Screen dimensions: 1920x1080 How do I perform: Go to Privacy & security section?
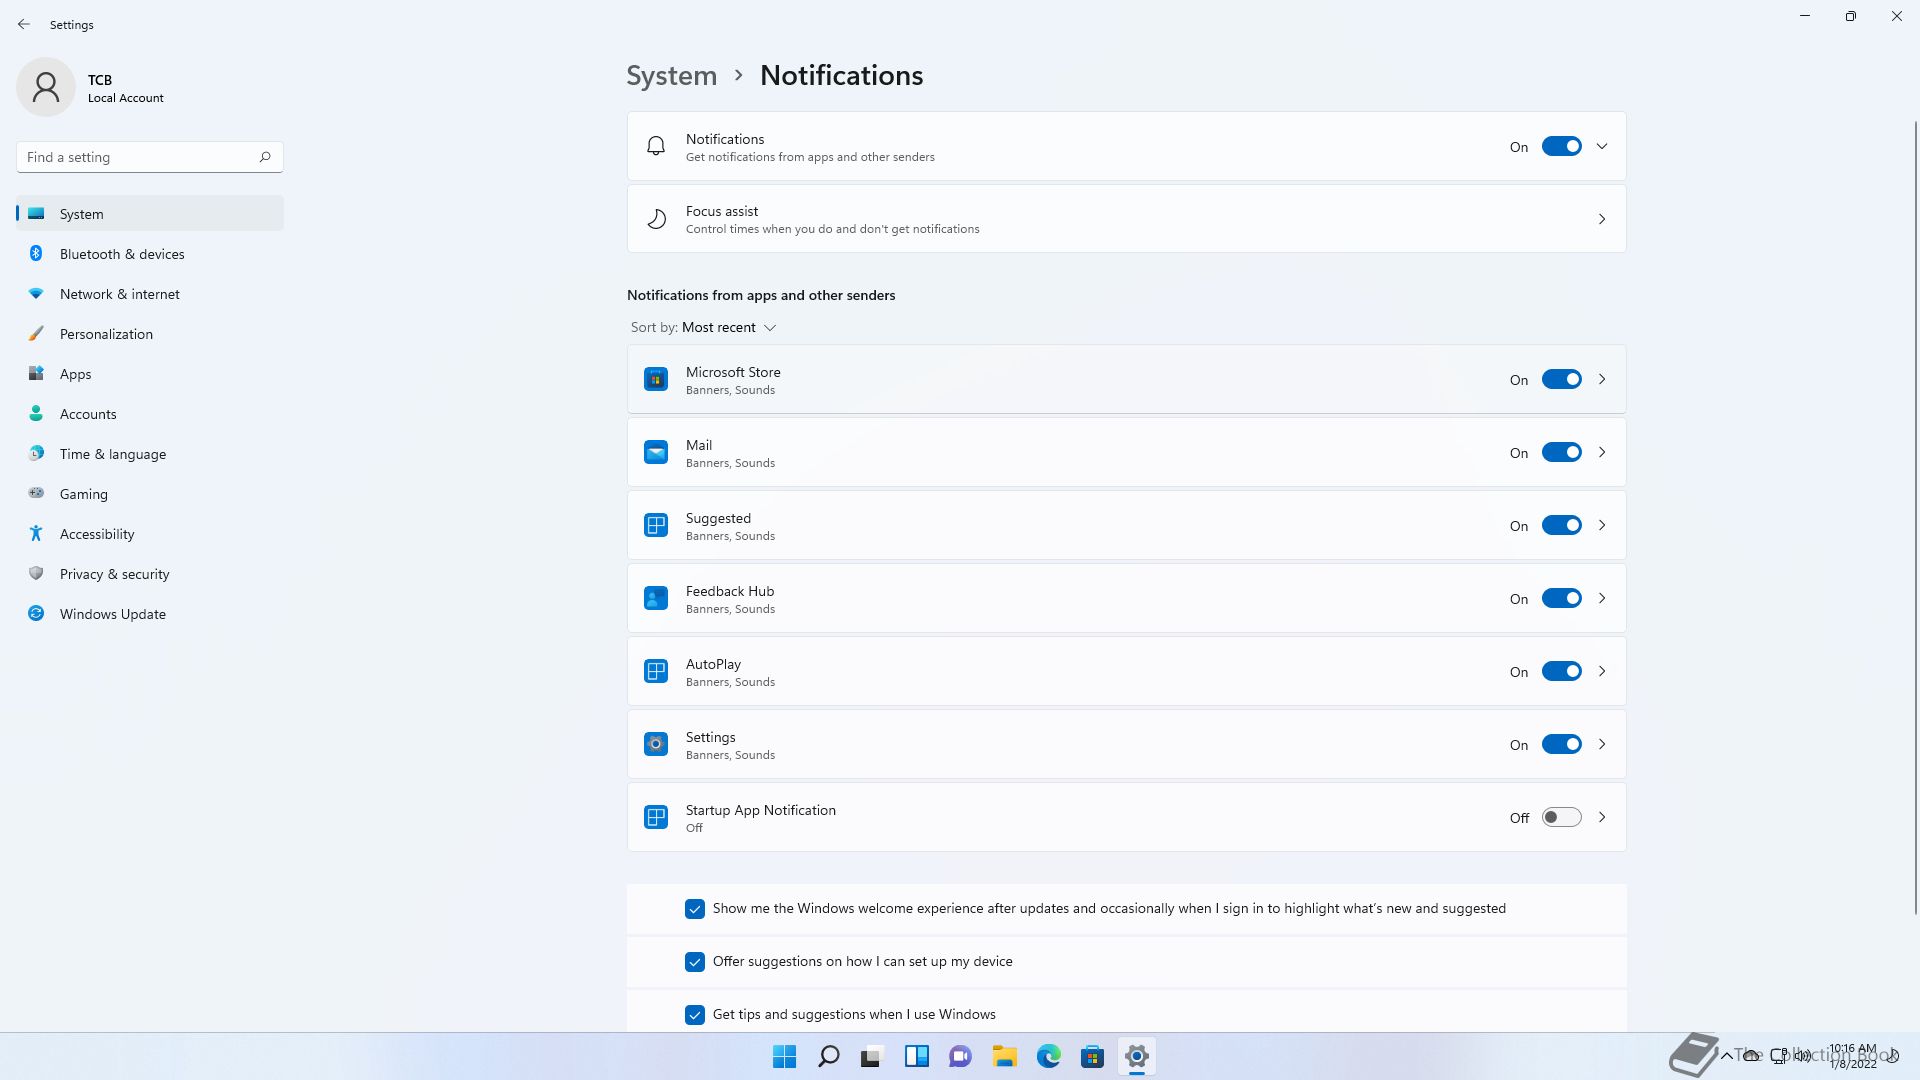click(114, 574)
